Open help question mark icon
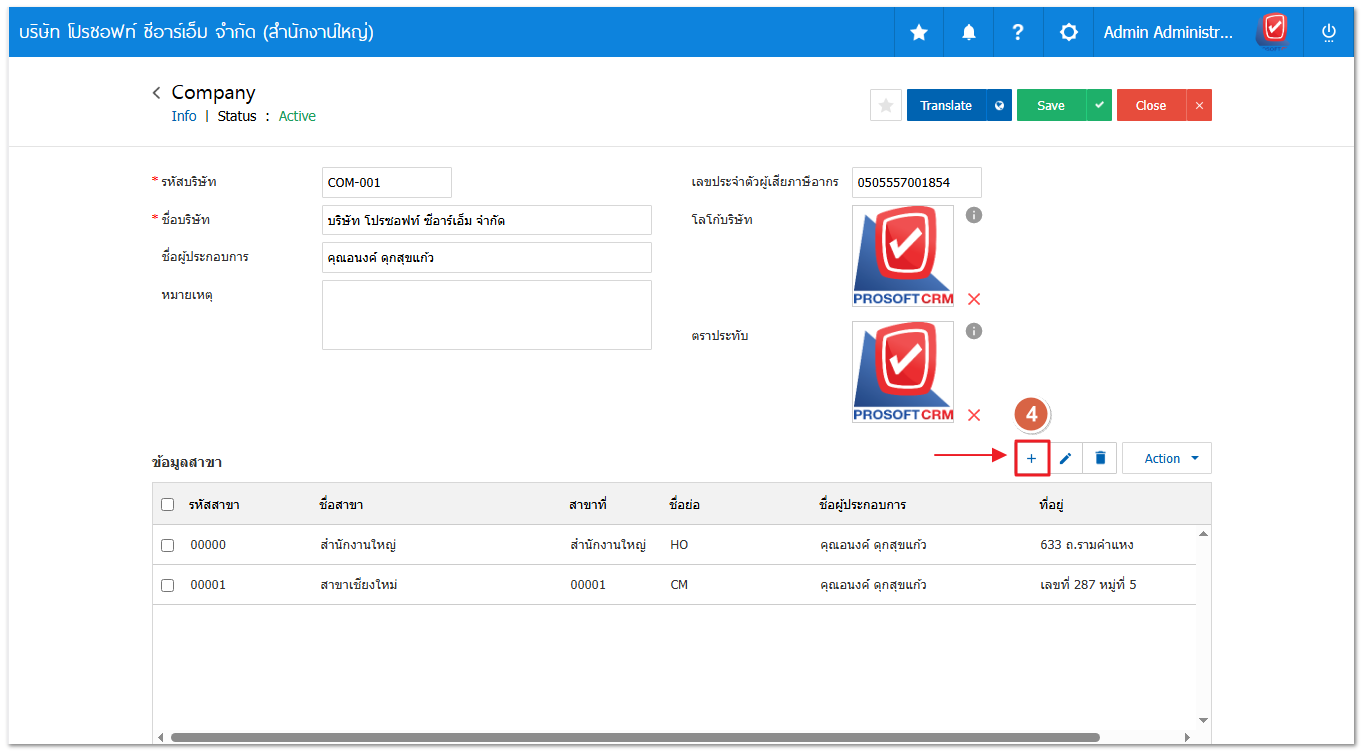The height and width of the screenshot is (751, 1361). (x=1018, y=32)
